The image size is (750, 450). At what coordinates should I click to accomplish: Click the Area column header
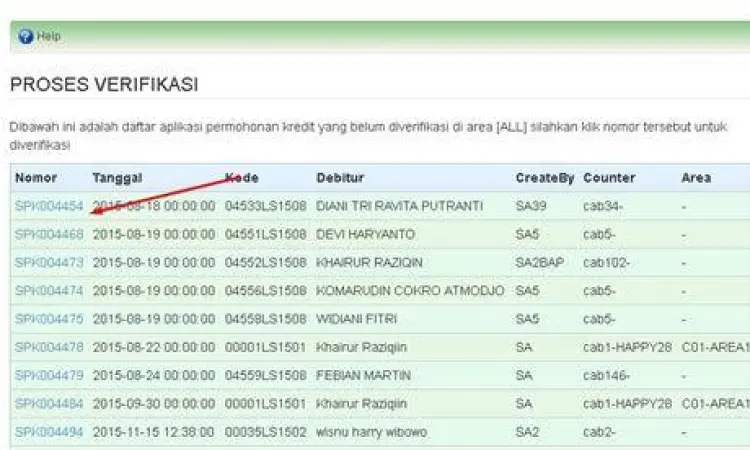[696, 178]
